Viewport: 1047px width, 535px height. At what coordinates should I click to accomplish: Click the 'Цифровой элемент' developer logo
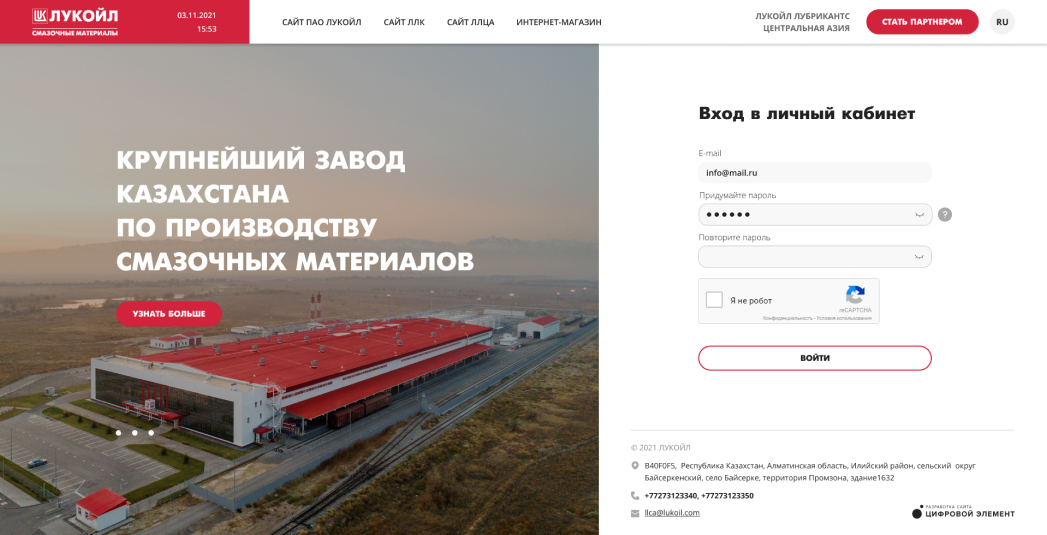(x=963, y=512)
